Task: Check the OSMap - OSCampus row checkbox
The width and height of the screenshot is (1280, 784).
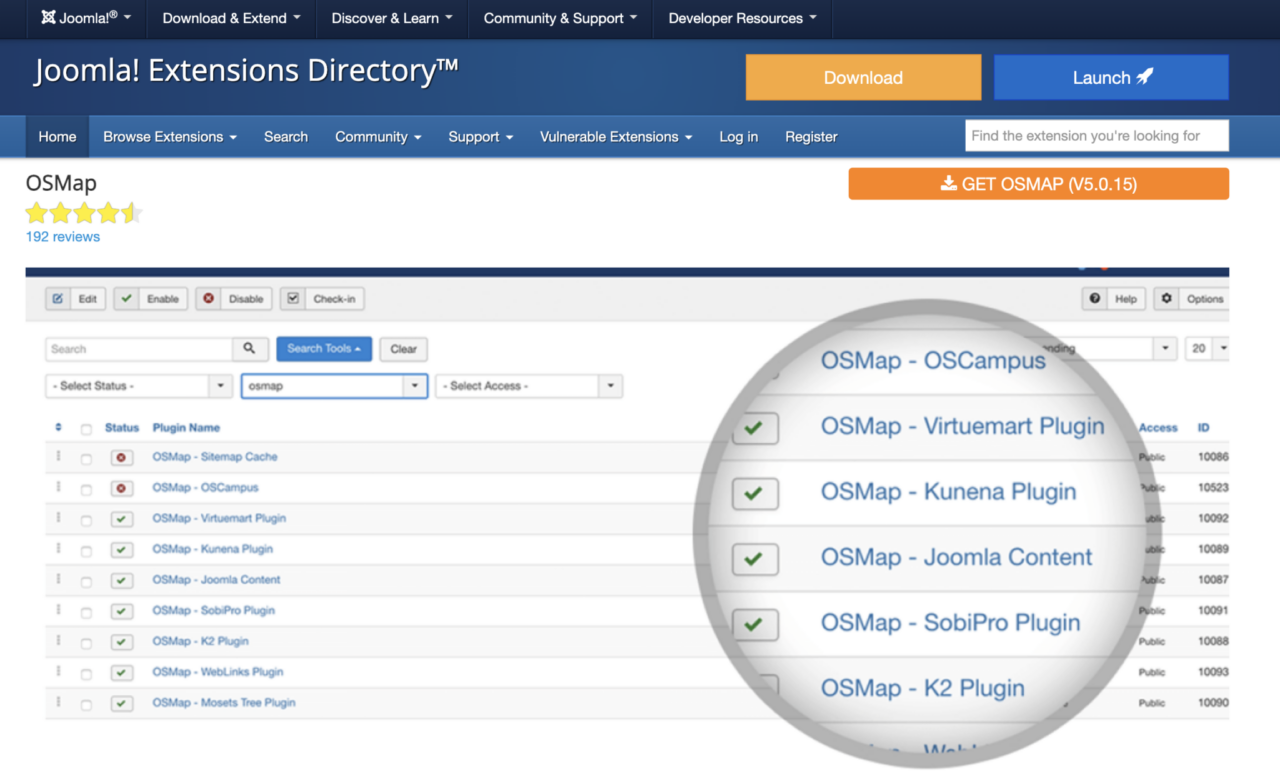Action: click(86, 490)
